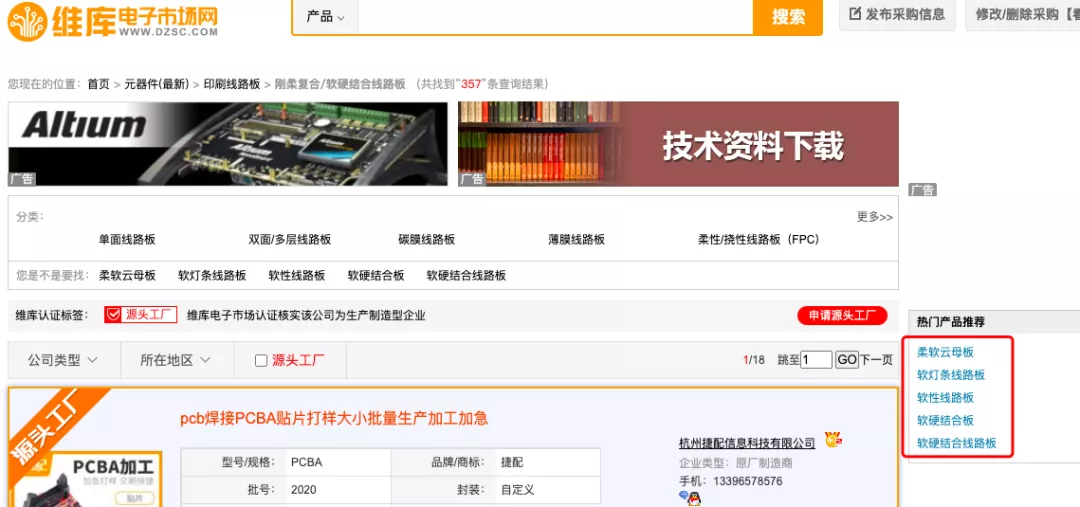Screen dimensions: 1080x507
Task: Click the orange 搜索 button
Action: point(788,17)
